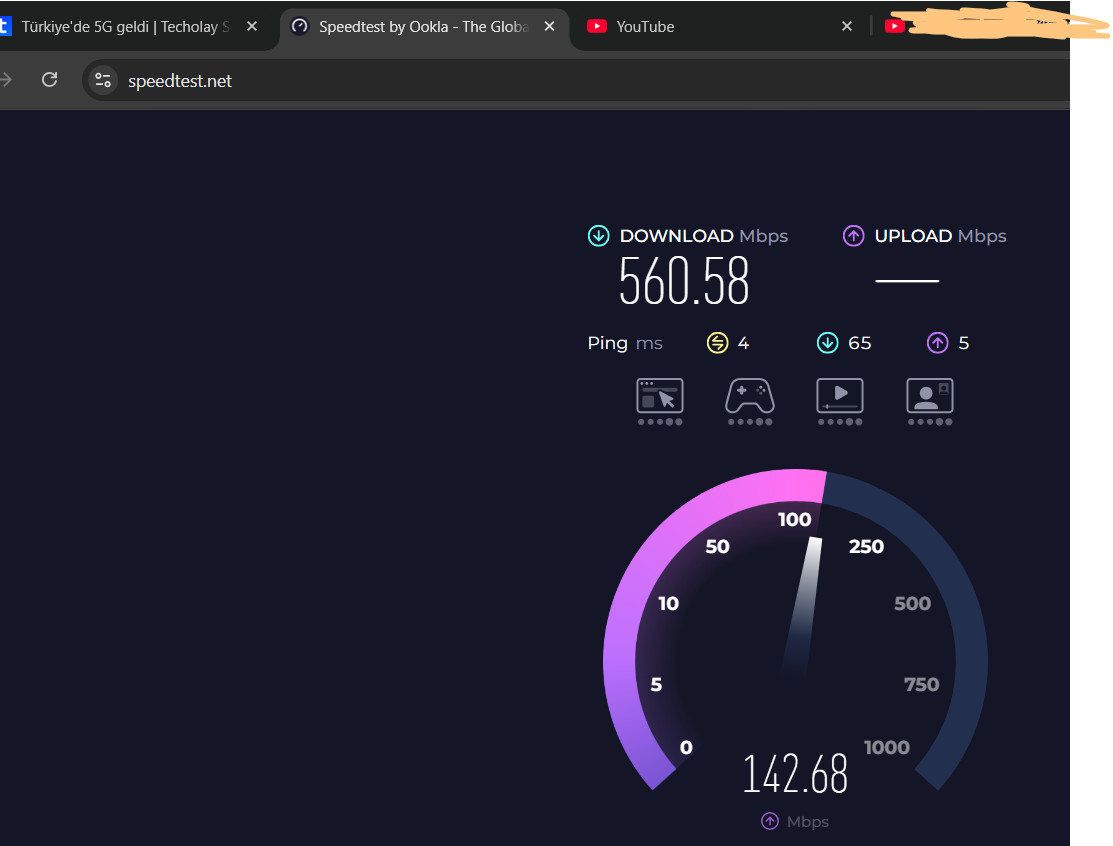The height and width of the screenshot is (846, 1113).
Task: Click the upload arrow icon below 142.68
Action: [x=770, y=821]
